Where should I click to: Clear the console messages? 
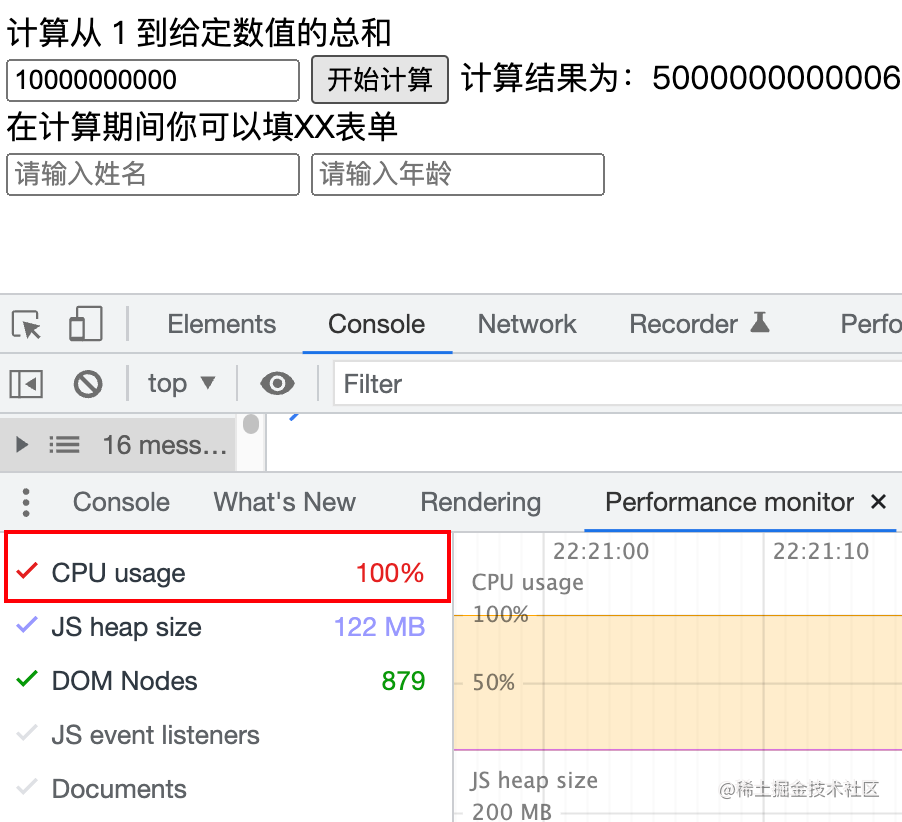click(88, 384)
